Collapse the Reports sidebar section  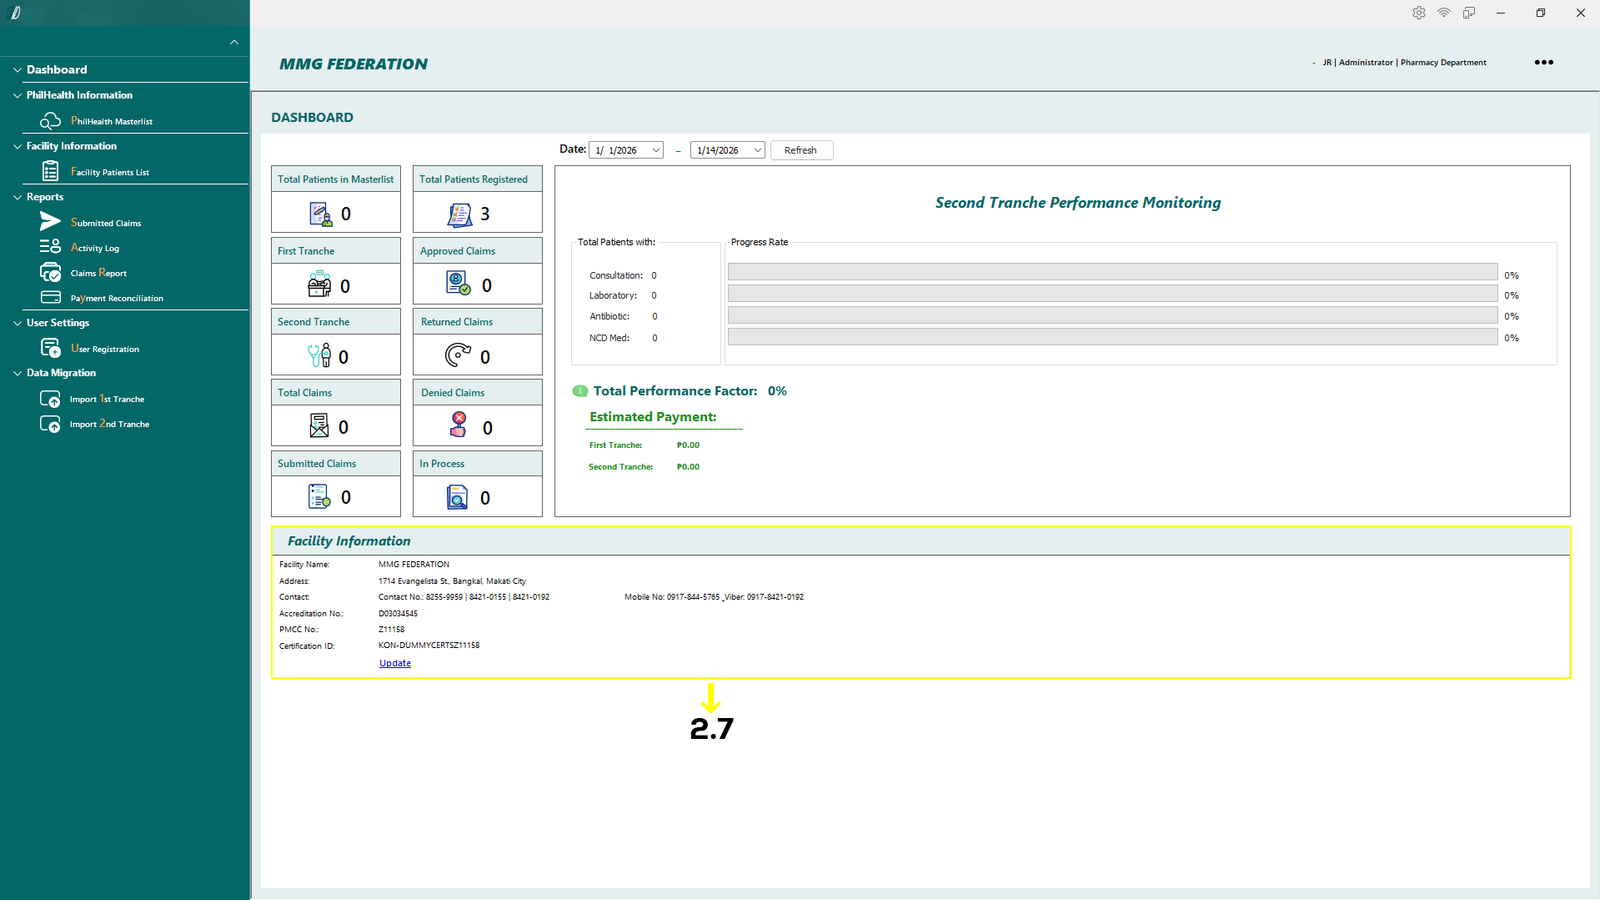point(17,197)
